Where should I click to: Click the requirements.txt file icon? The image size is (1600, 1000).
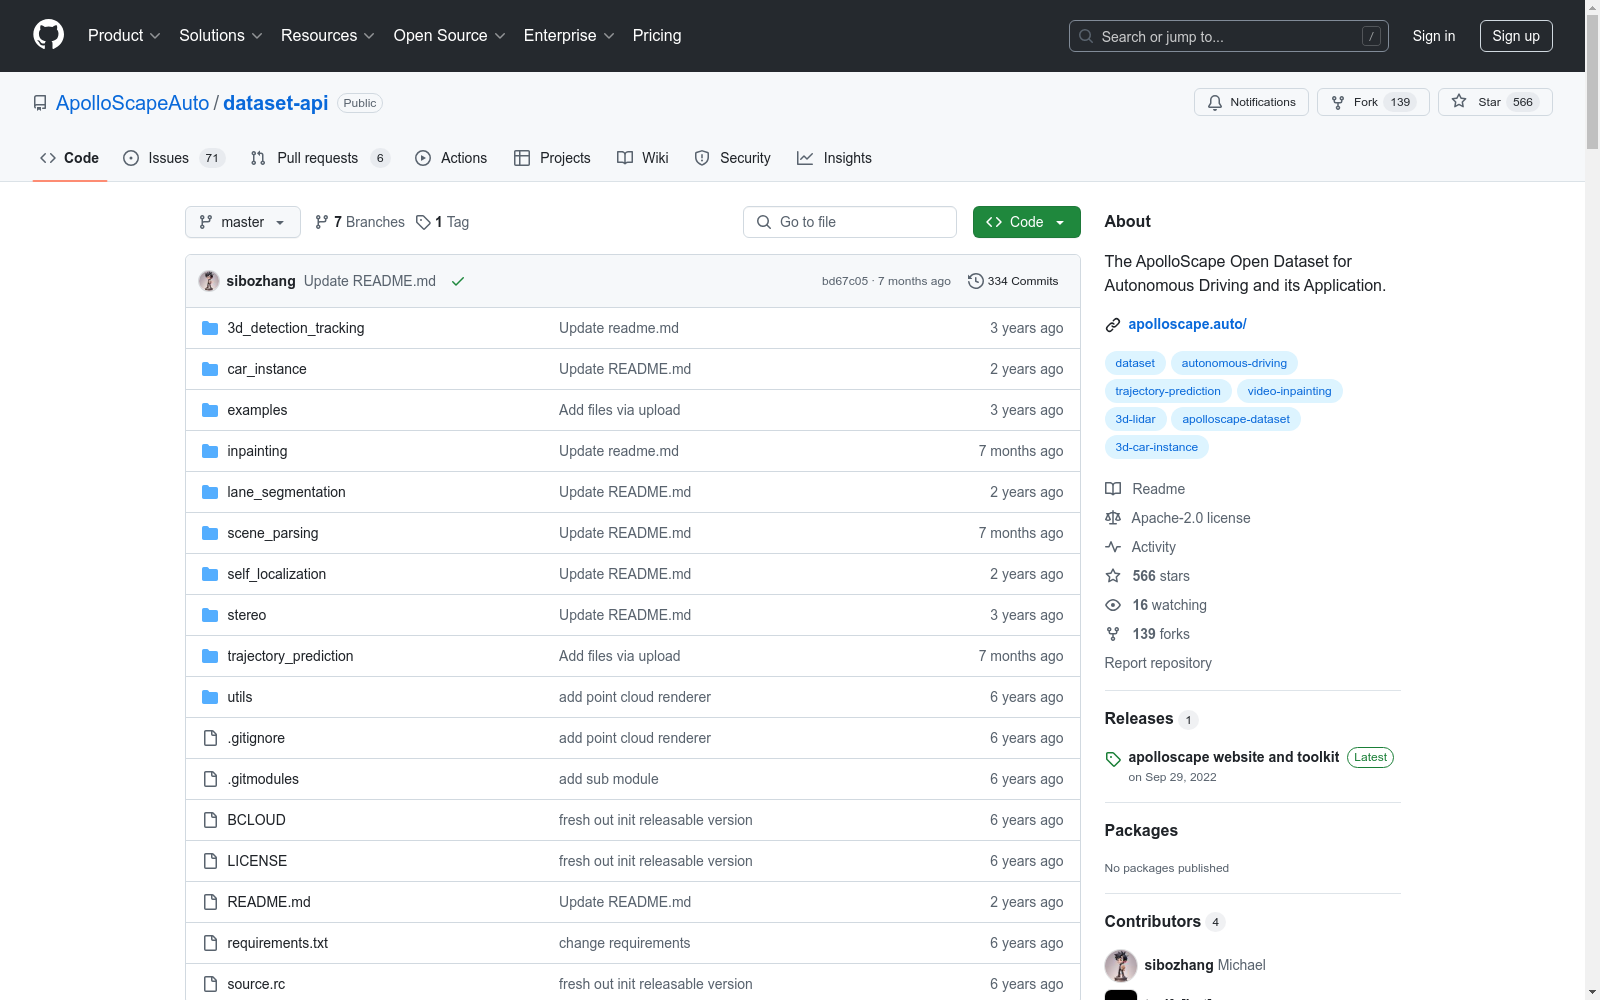(x=210, y=943)
